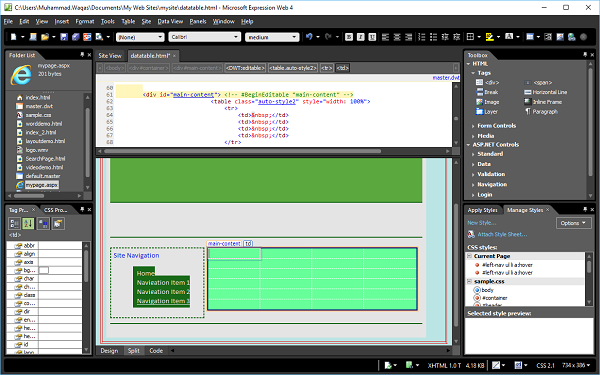Open the style dropdown showing (None)
Image resolution: width=600 pixels, height=375 pixels.
point(140,37)
